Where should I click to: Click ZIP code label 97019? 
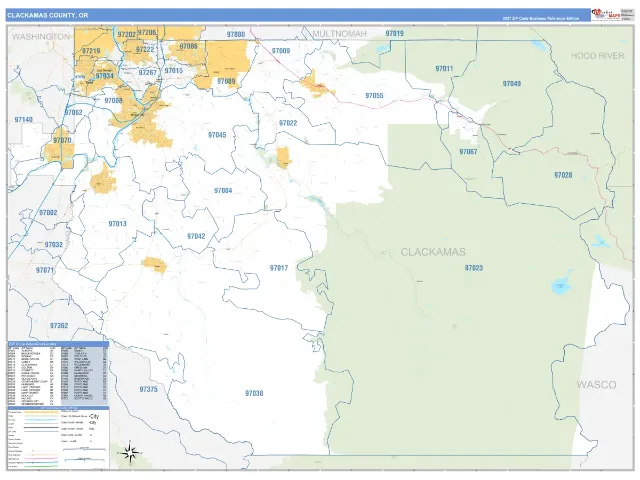click(x=394, y=33)
